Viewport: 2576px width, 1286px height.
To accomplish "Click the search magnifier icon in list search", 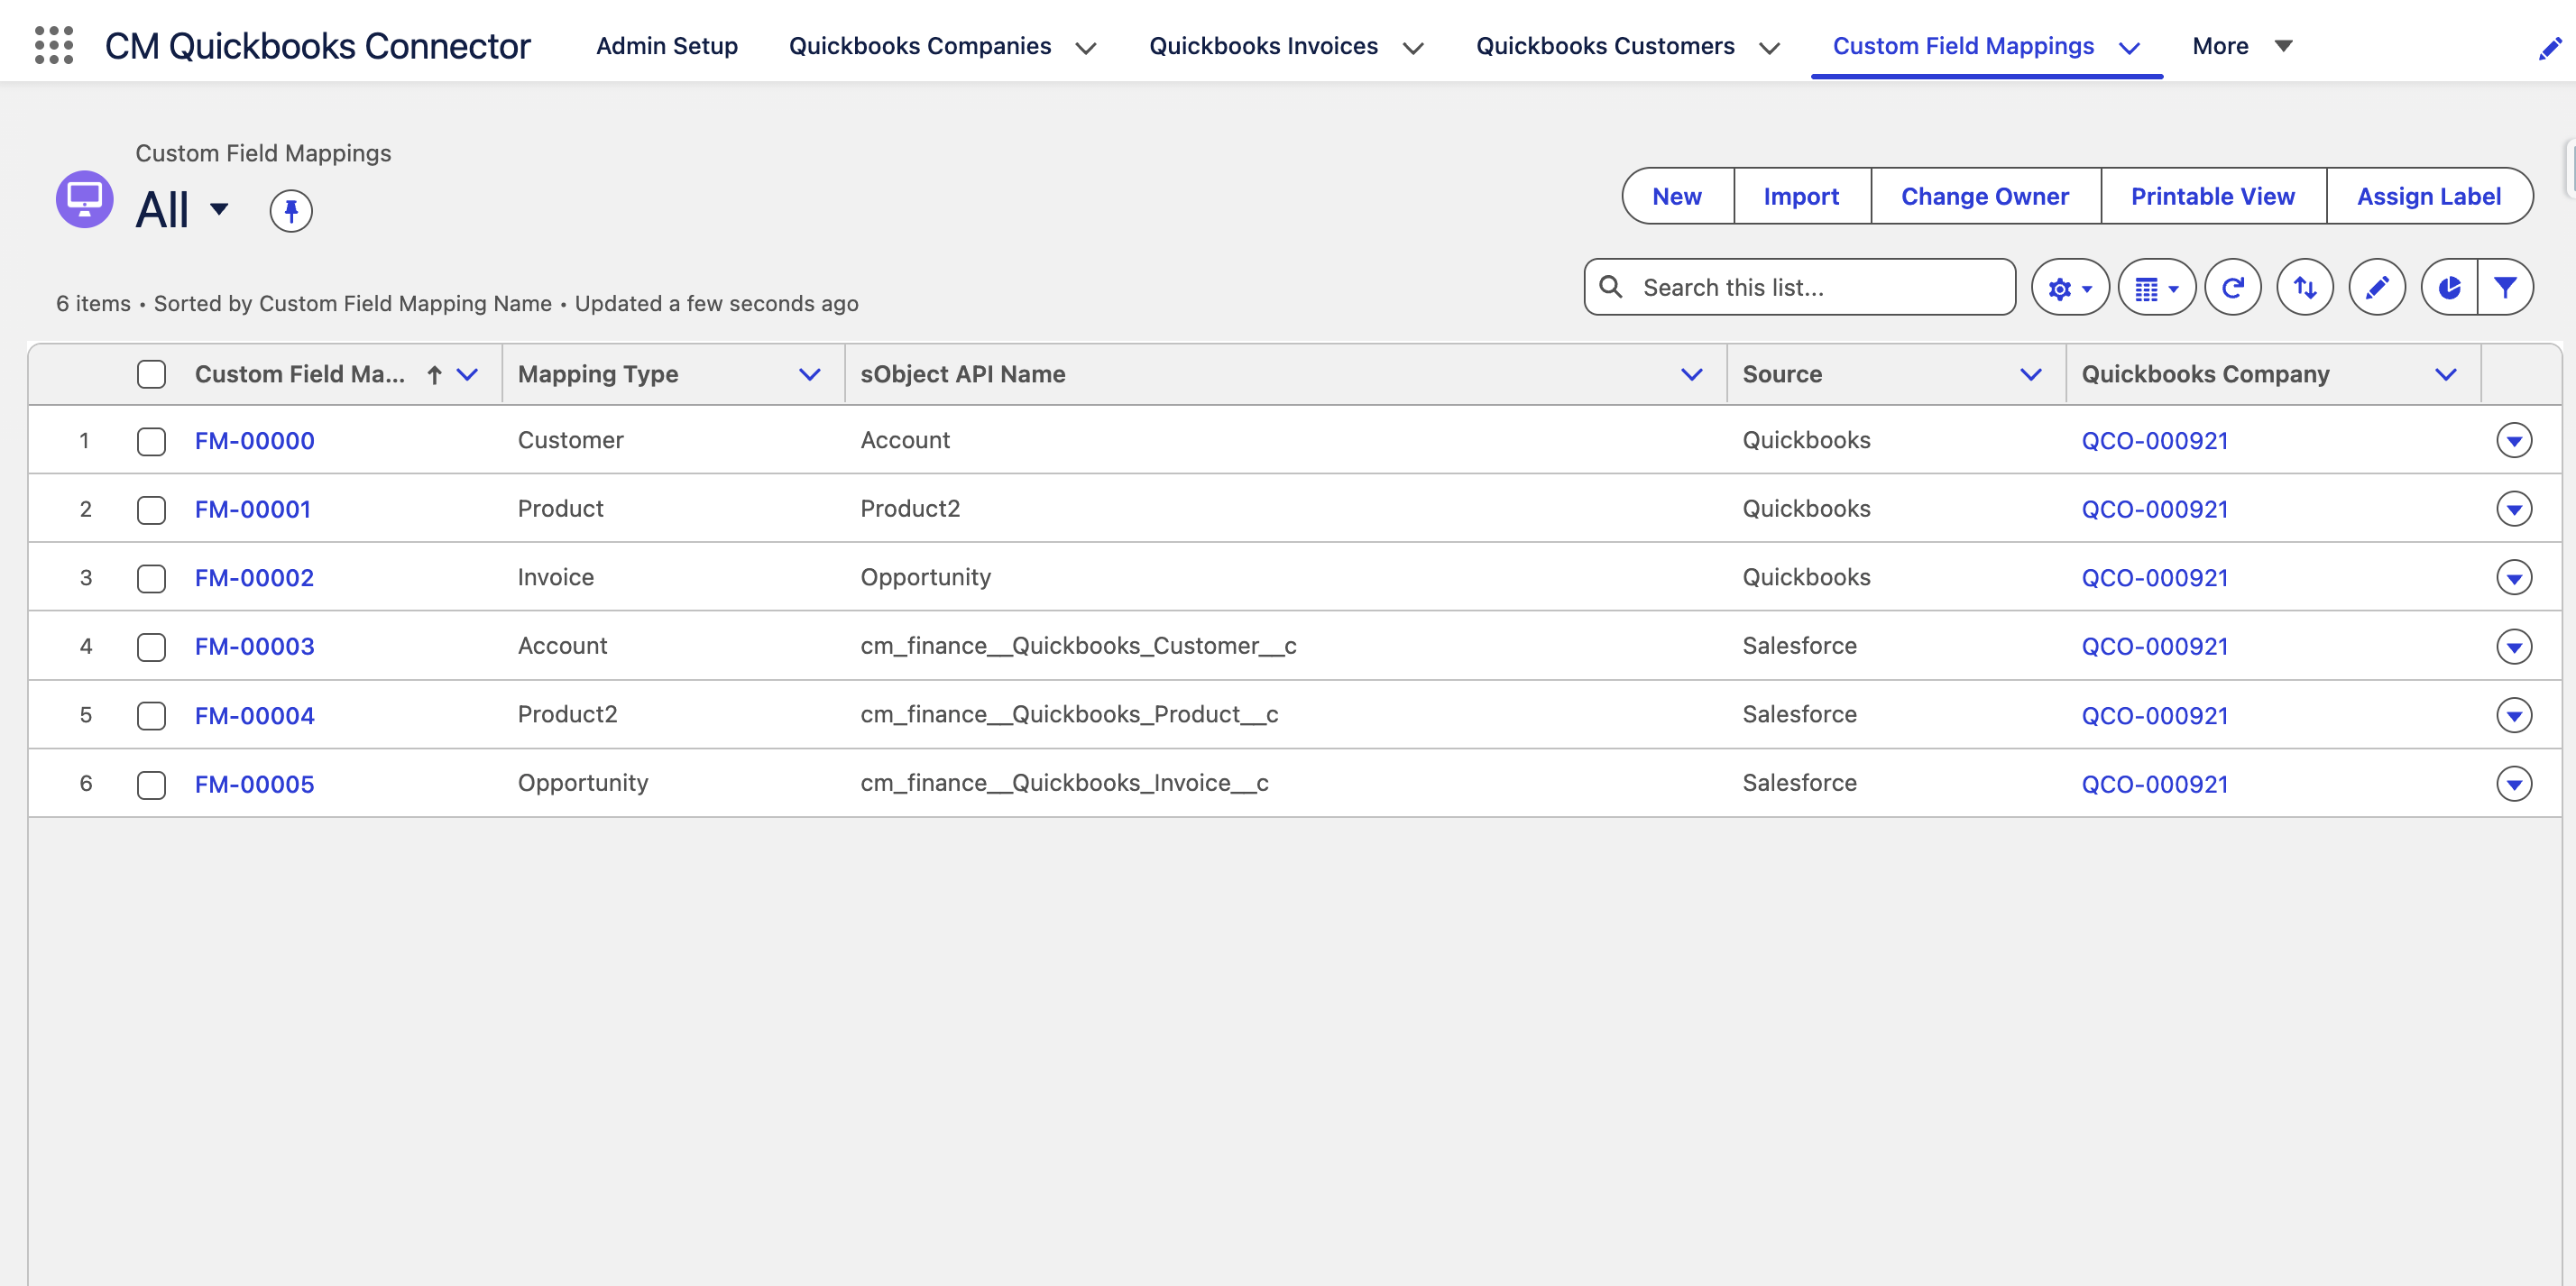I will click(x=1611, y=287).
